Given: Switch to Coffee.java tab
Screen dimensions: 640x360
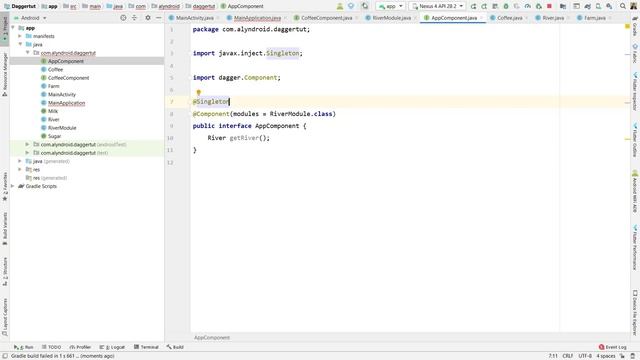Looking at the screenshot, I should coord(509,18).
